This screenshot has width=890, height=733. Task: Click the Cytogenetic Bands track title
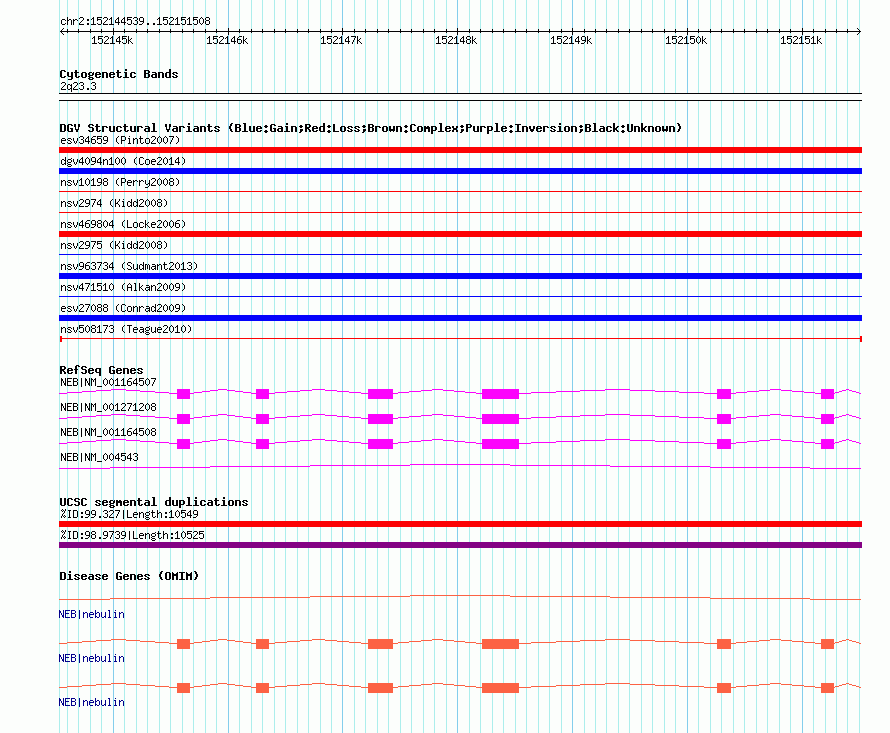pyautogui.click(x=119, y=74)
